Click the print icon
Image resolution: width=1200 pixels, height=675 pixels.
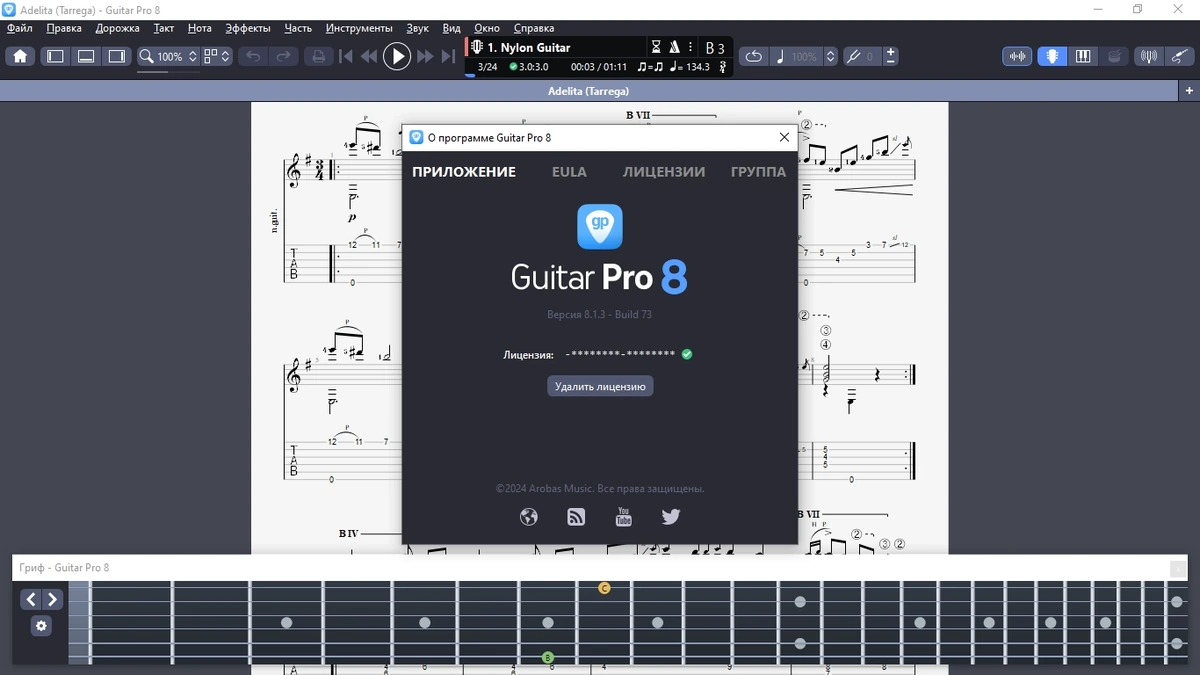(x=318, y=57)
